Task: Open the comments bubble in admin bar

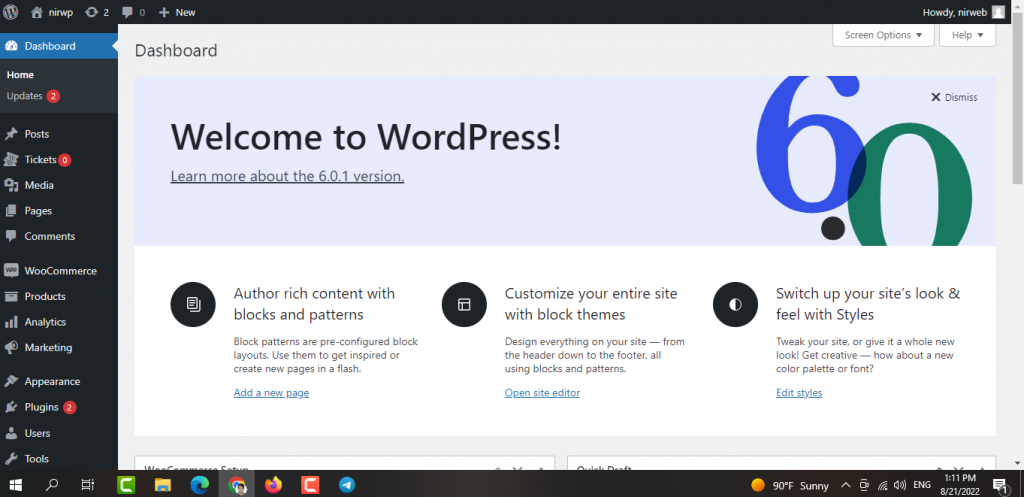Action: (133, 12)
